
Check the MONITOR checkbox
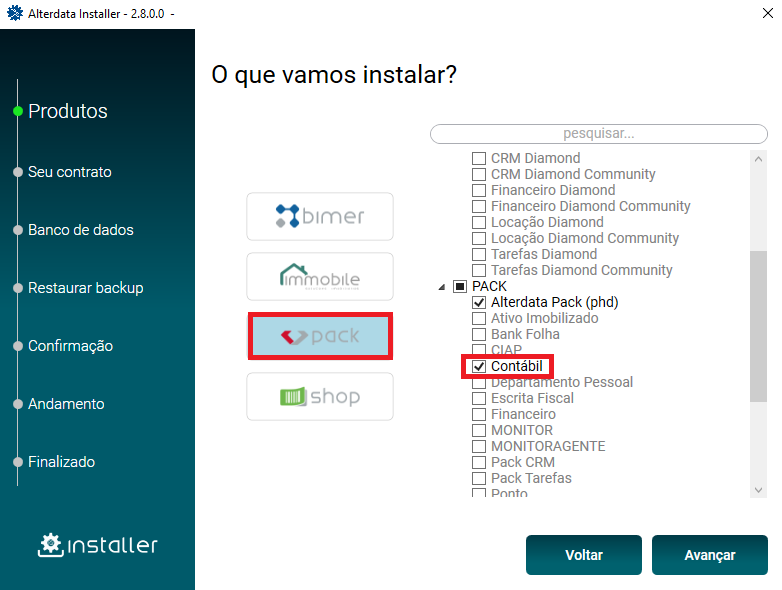point(479,430)
